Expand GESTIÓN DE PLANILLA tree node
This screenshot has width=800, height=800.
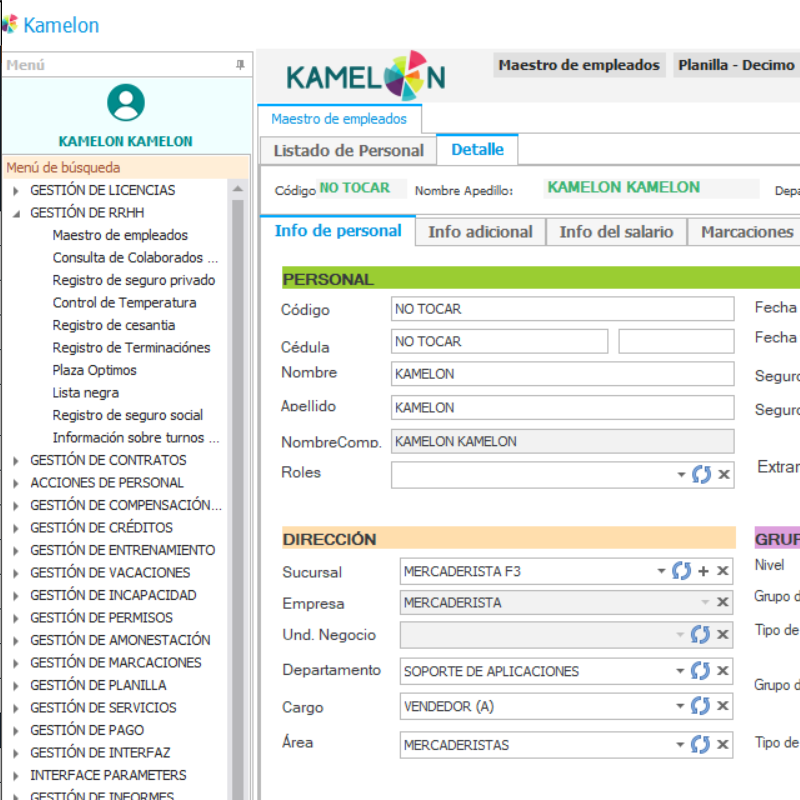click(16, 686)
